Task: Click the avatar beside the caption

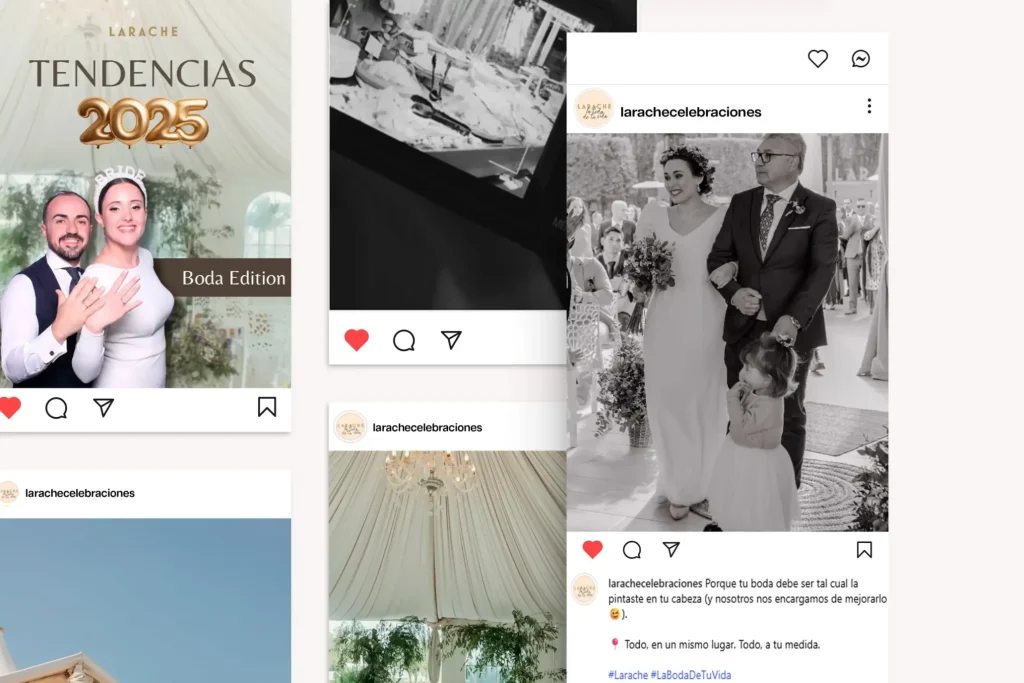Action: pos(584,590)
